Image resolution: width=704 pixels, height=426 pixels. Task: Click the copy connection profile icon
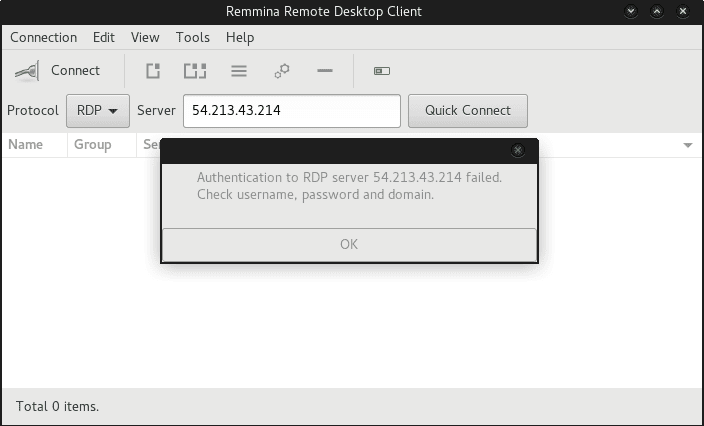[x=195, y=71]
